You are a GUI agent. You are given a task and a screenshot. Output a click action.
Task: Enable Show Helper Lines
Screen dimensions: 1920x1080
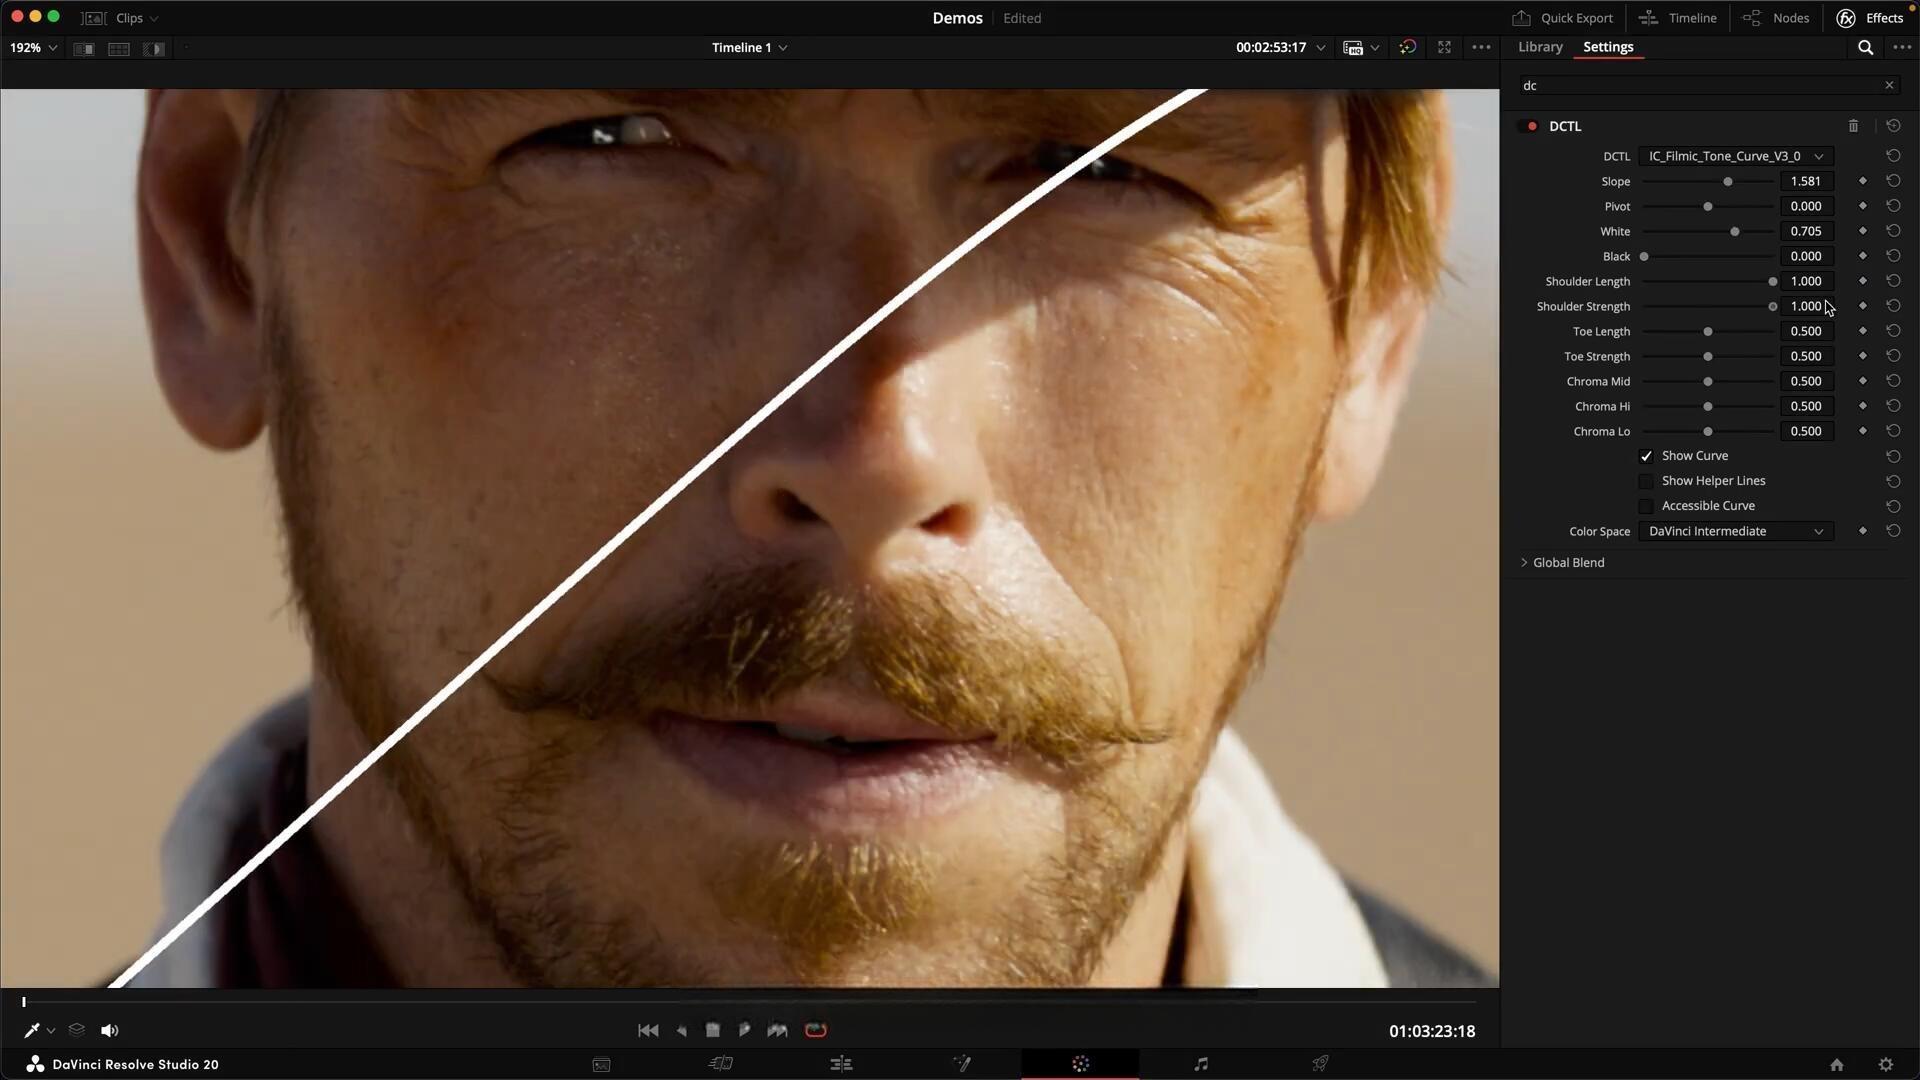[1646, 481]
